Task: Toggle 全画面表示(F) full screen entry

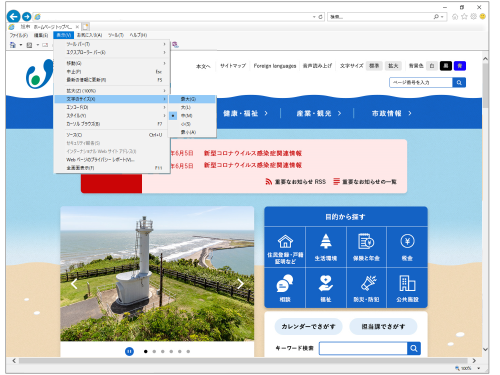Action: pyautogui.click(x=112, y=168)
